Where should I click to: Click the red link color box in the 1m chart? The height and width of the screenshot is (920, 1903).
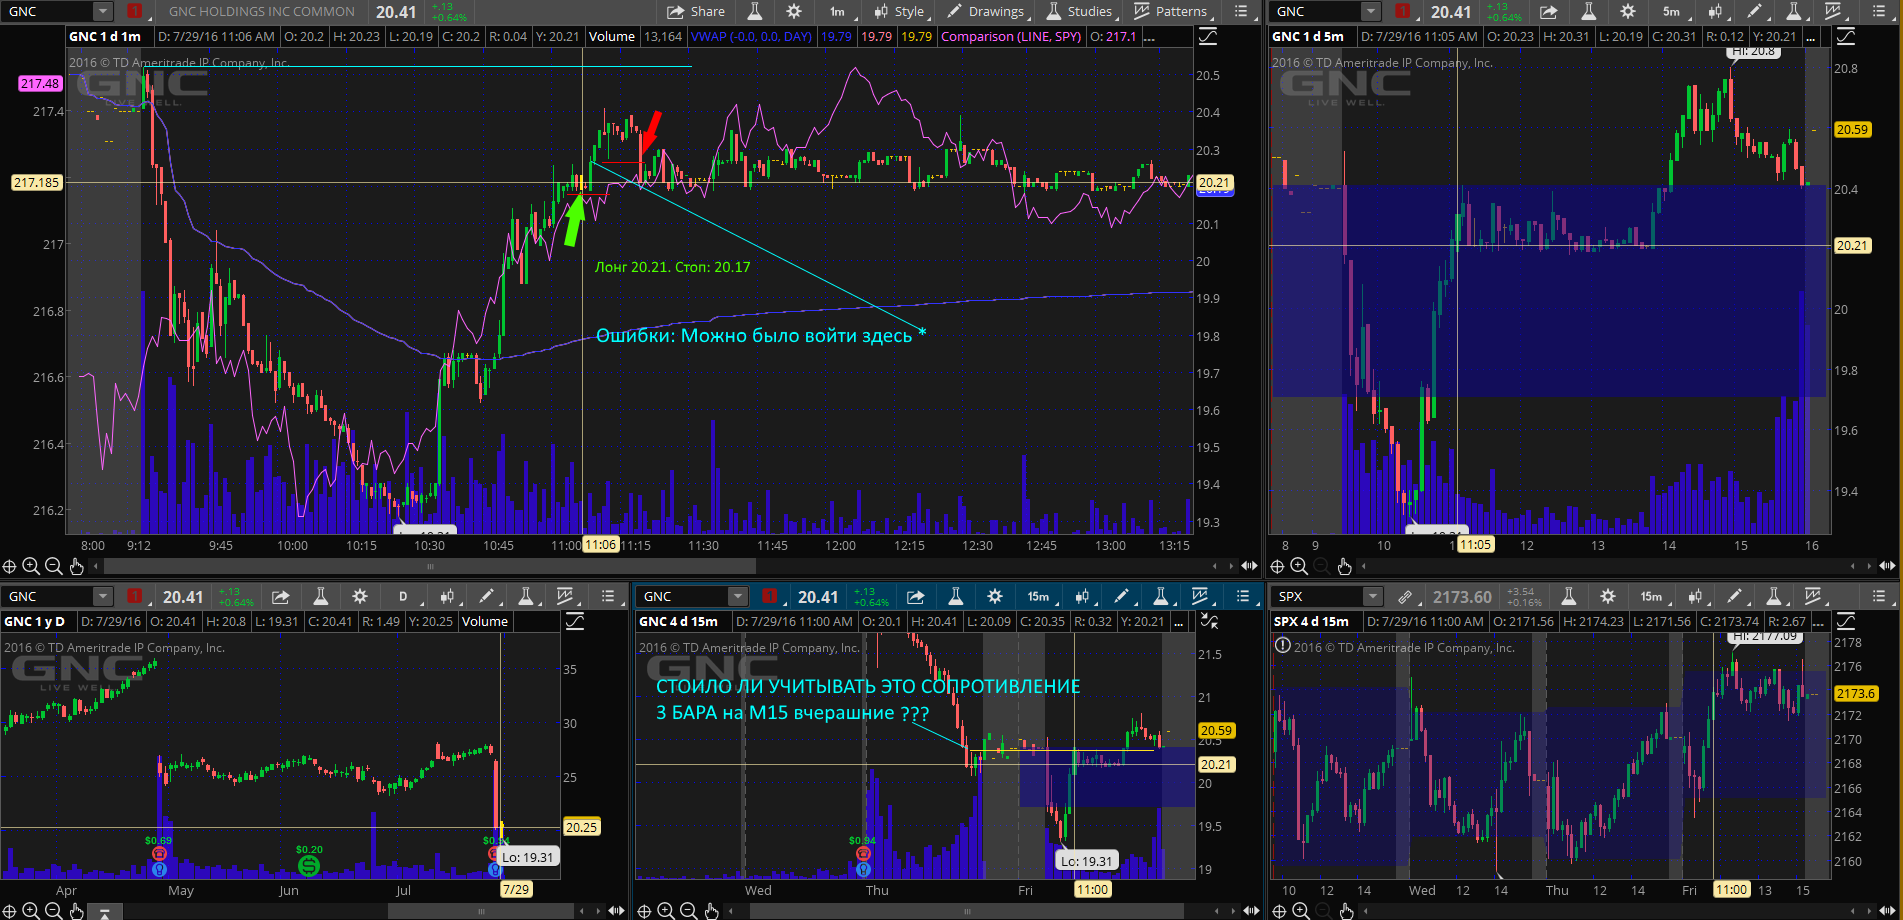pyautogui.click(x=135, y=12)
